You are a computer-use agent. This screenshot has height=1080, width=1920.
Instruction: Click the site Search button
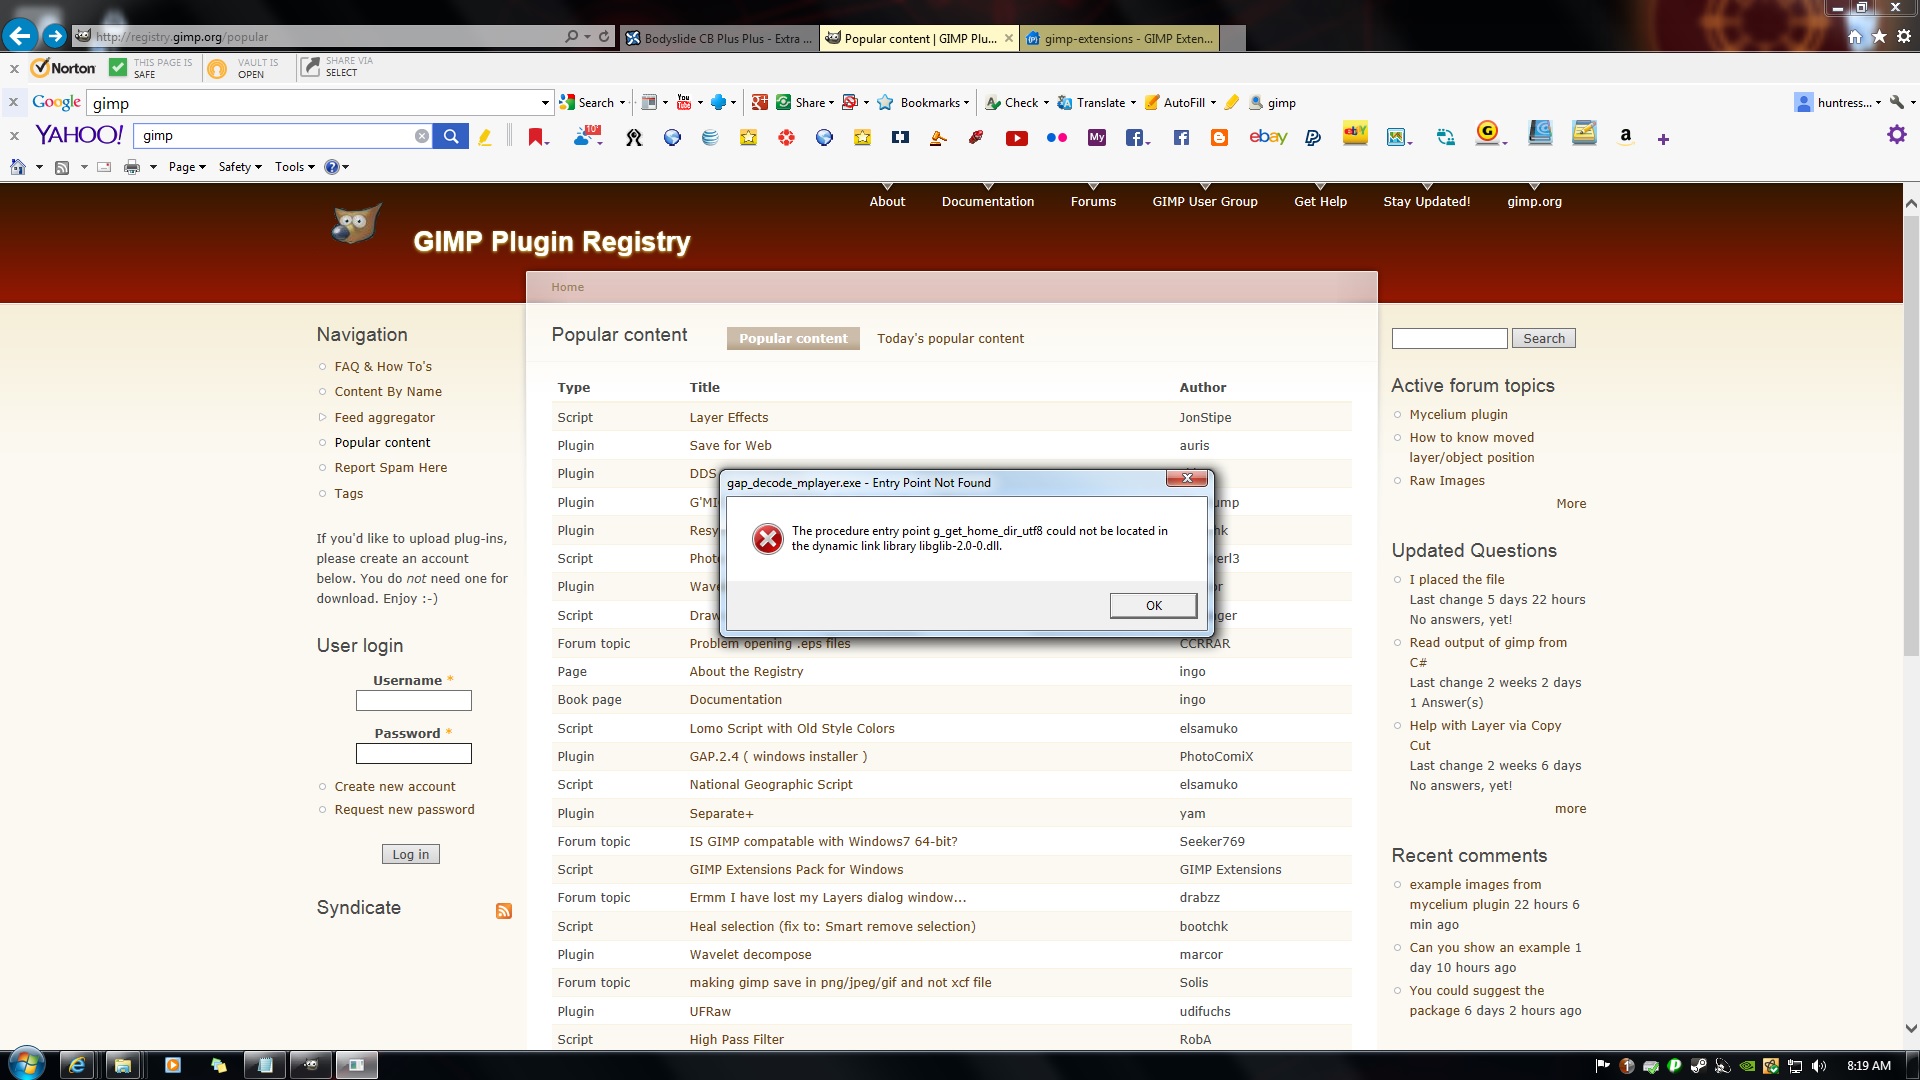[1543, 339]
